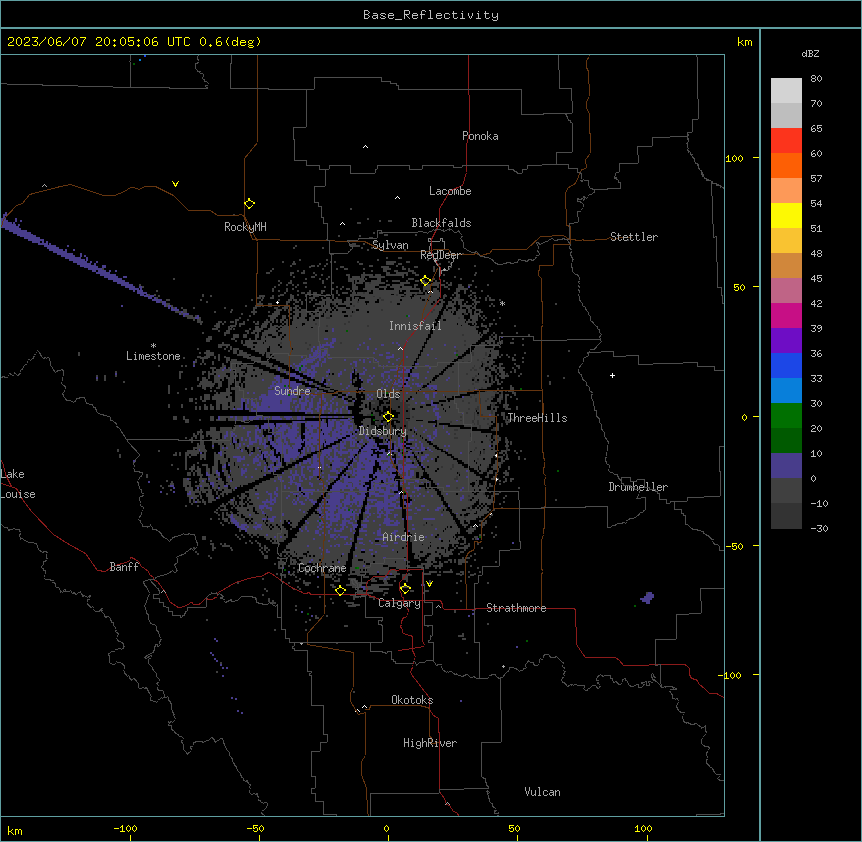Click the Vulcan town label
862x842 pixels.
click(543, 792)
